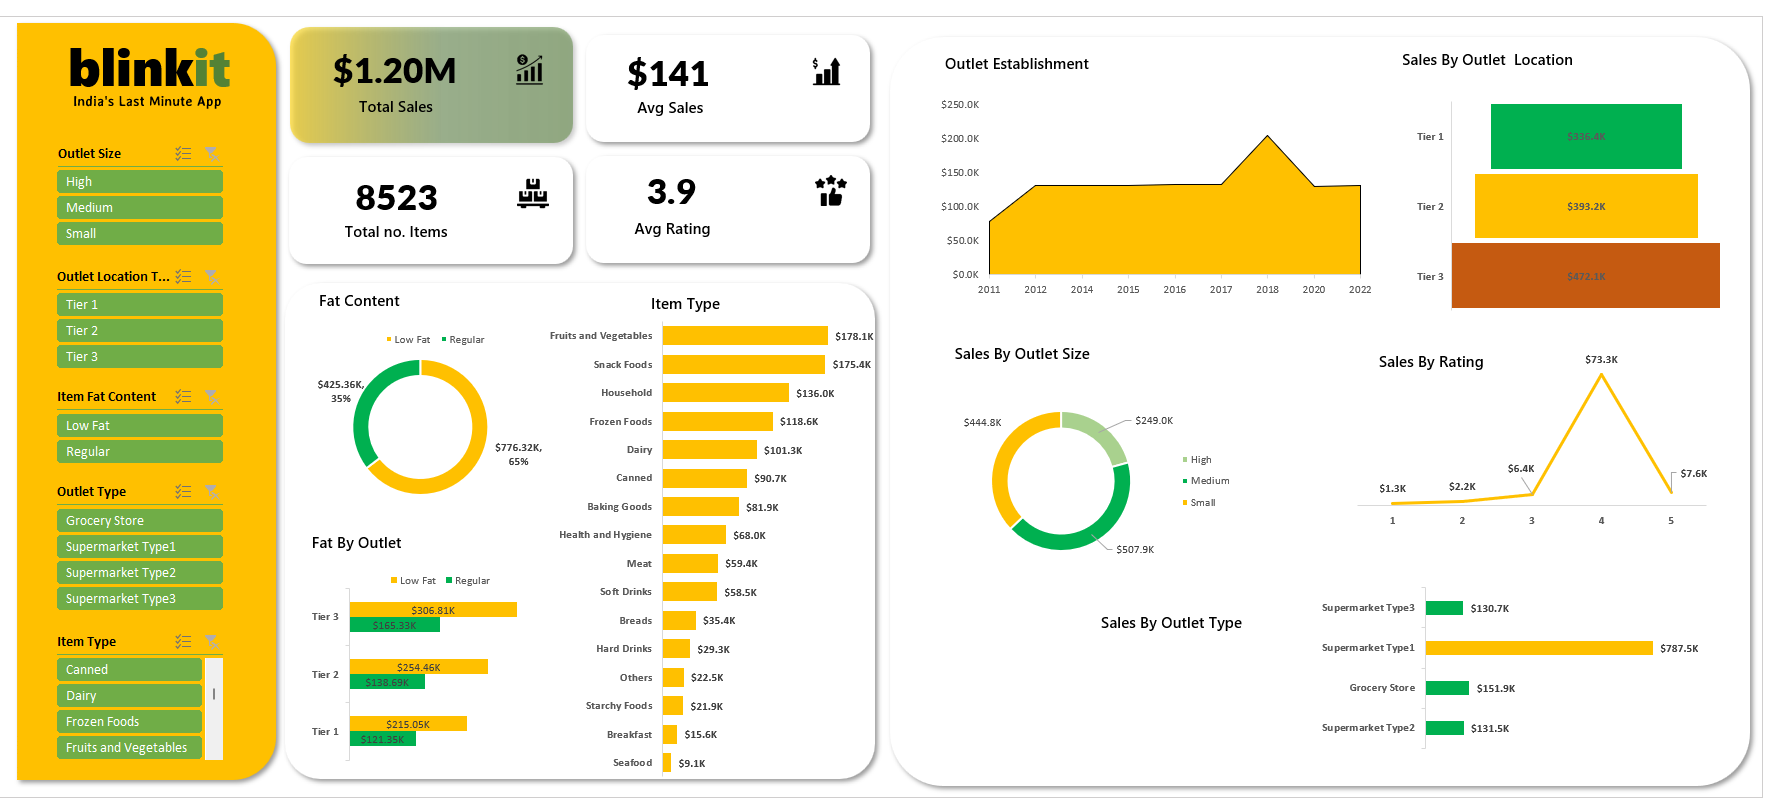The image size is (1779, 798).
Task: Enable multi-select in the Outlet Type slicer
Action: tap(183, 492)
